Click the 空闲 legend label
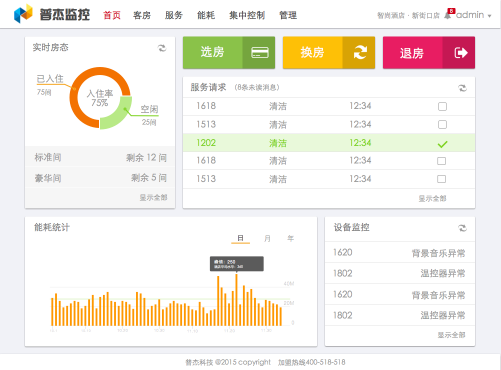 pyautogui.click(x=149, y=109)
